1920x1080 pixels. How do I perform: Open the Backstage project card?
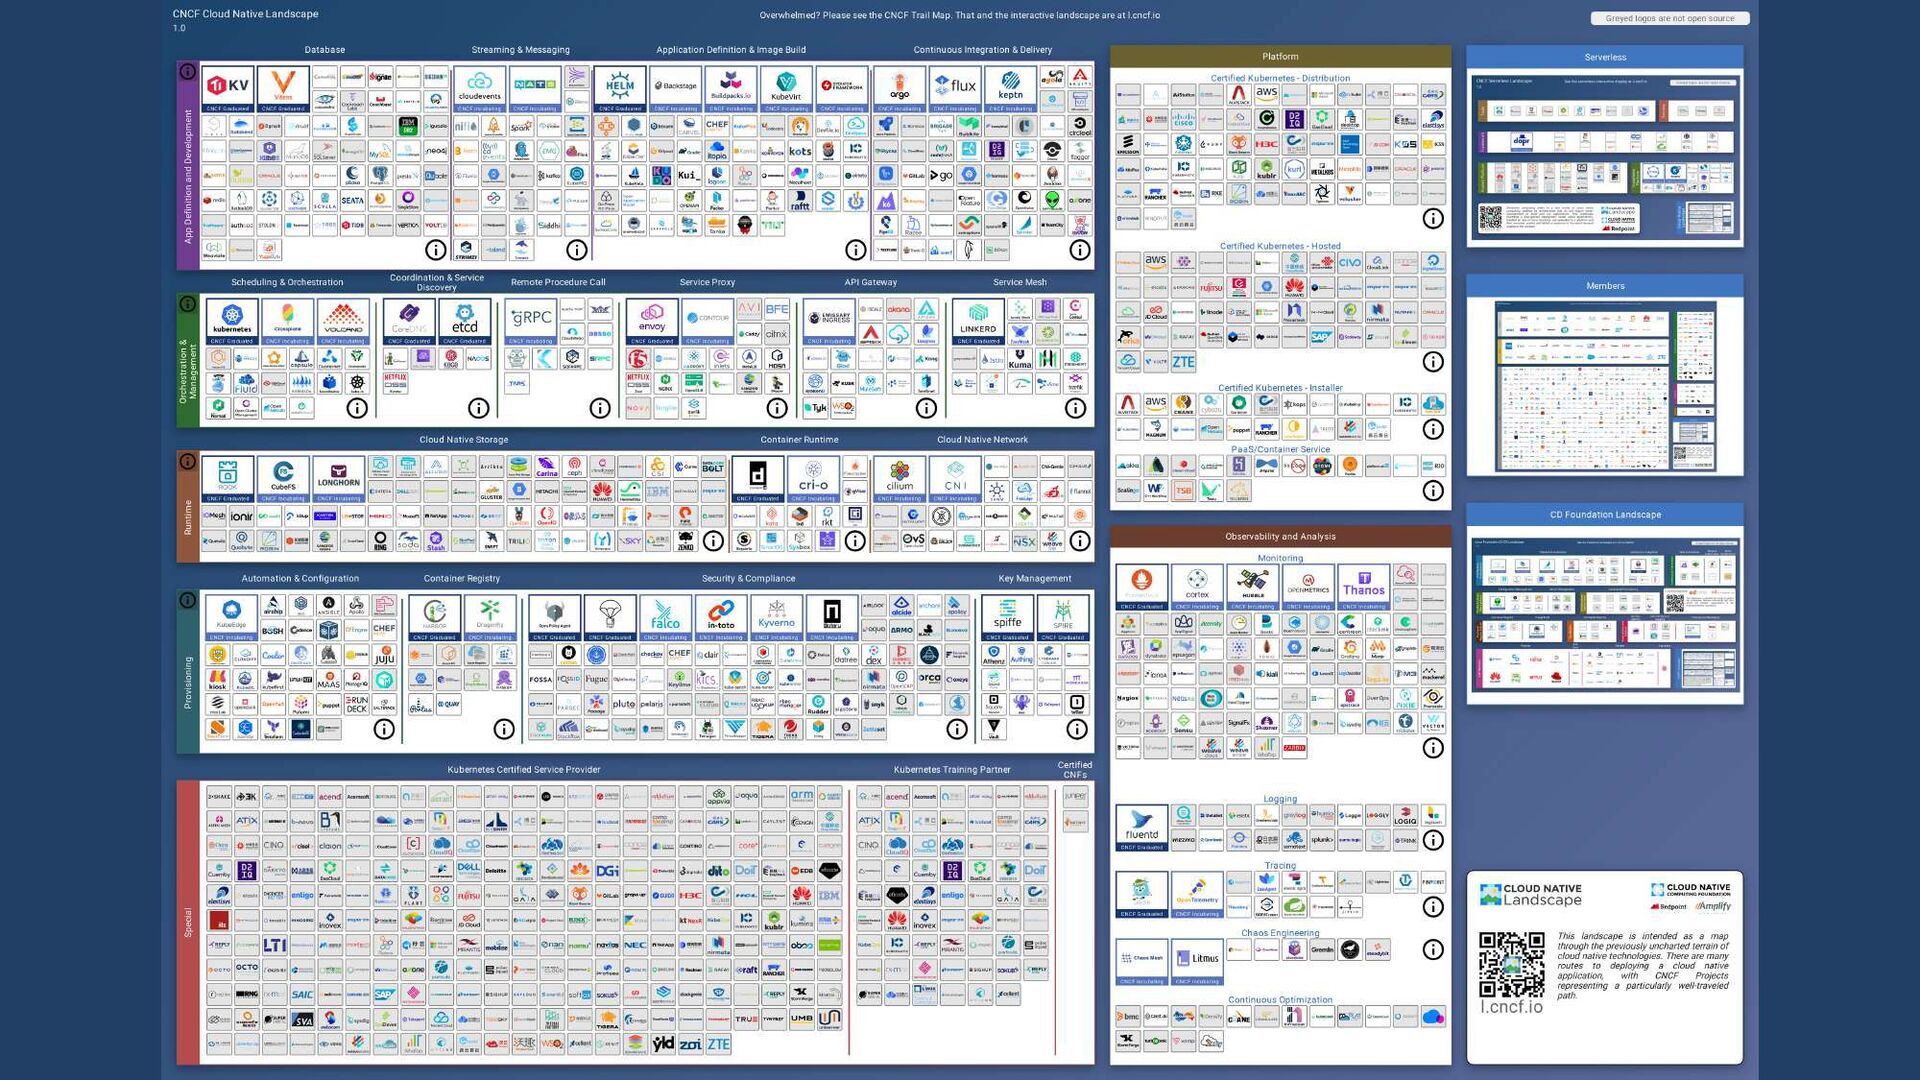(676, 89)
